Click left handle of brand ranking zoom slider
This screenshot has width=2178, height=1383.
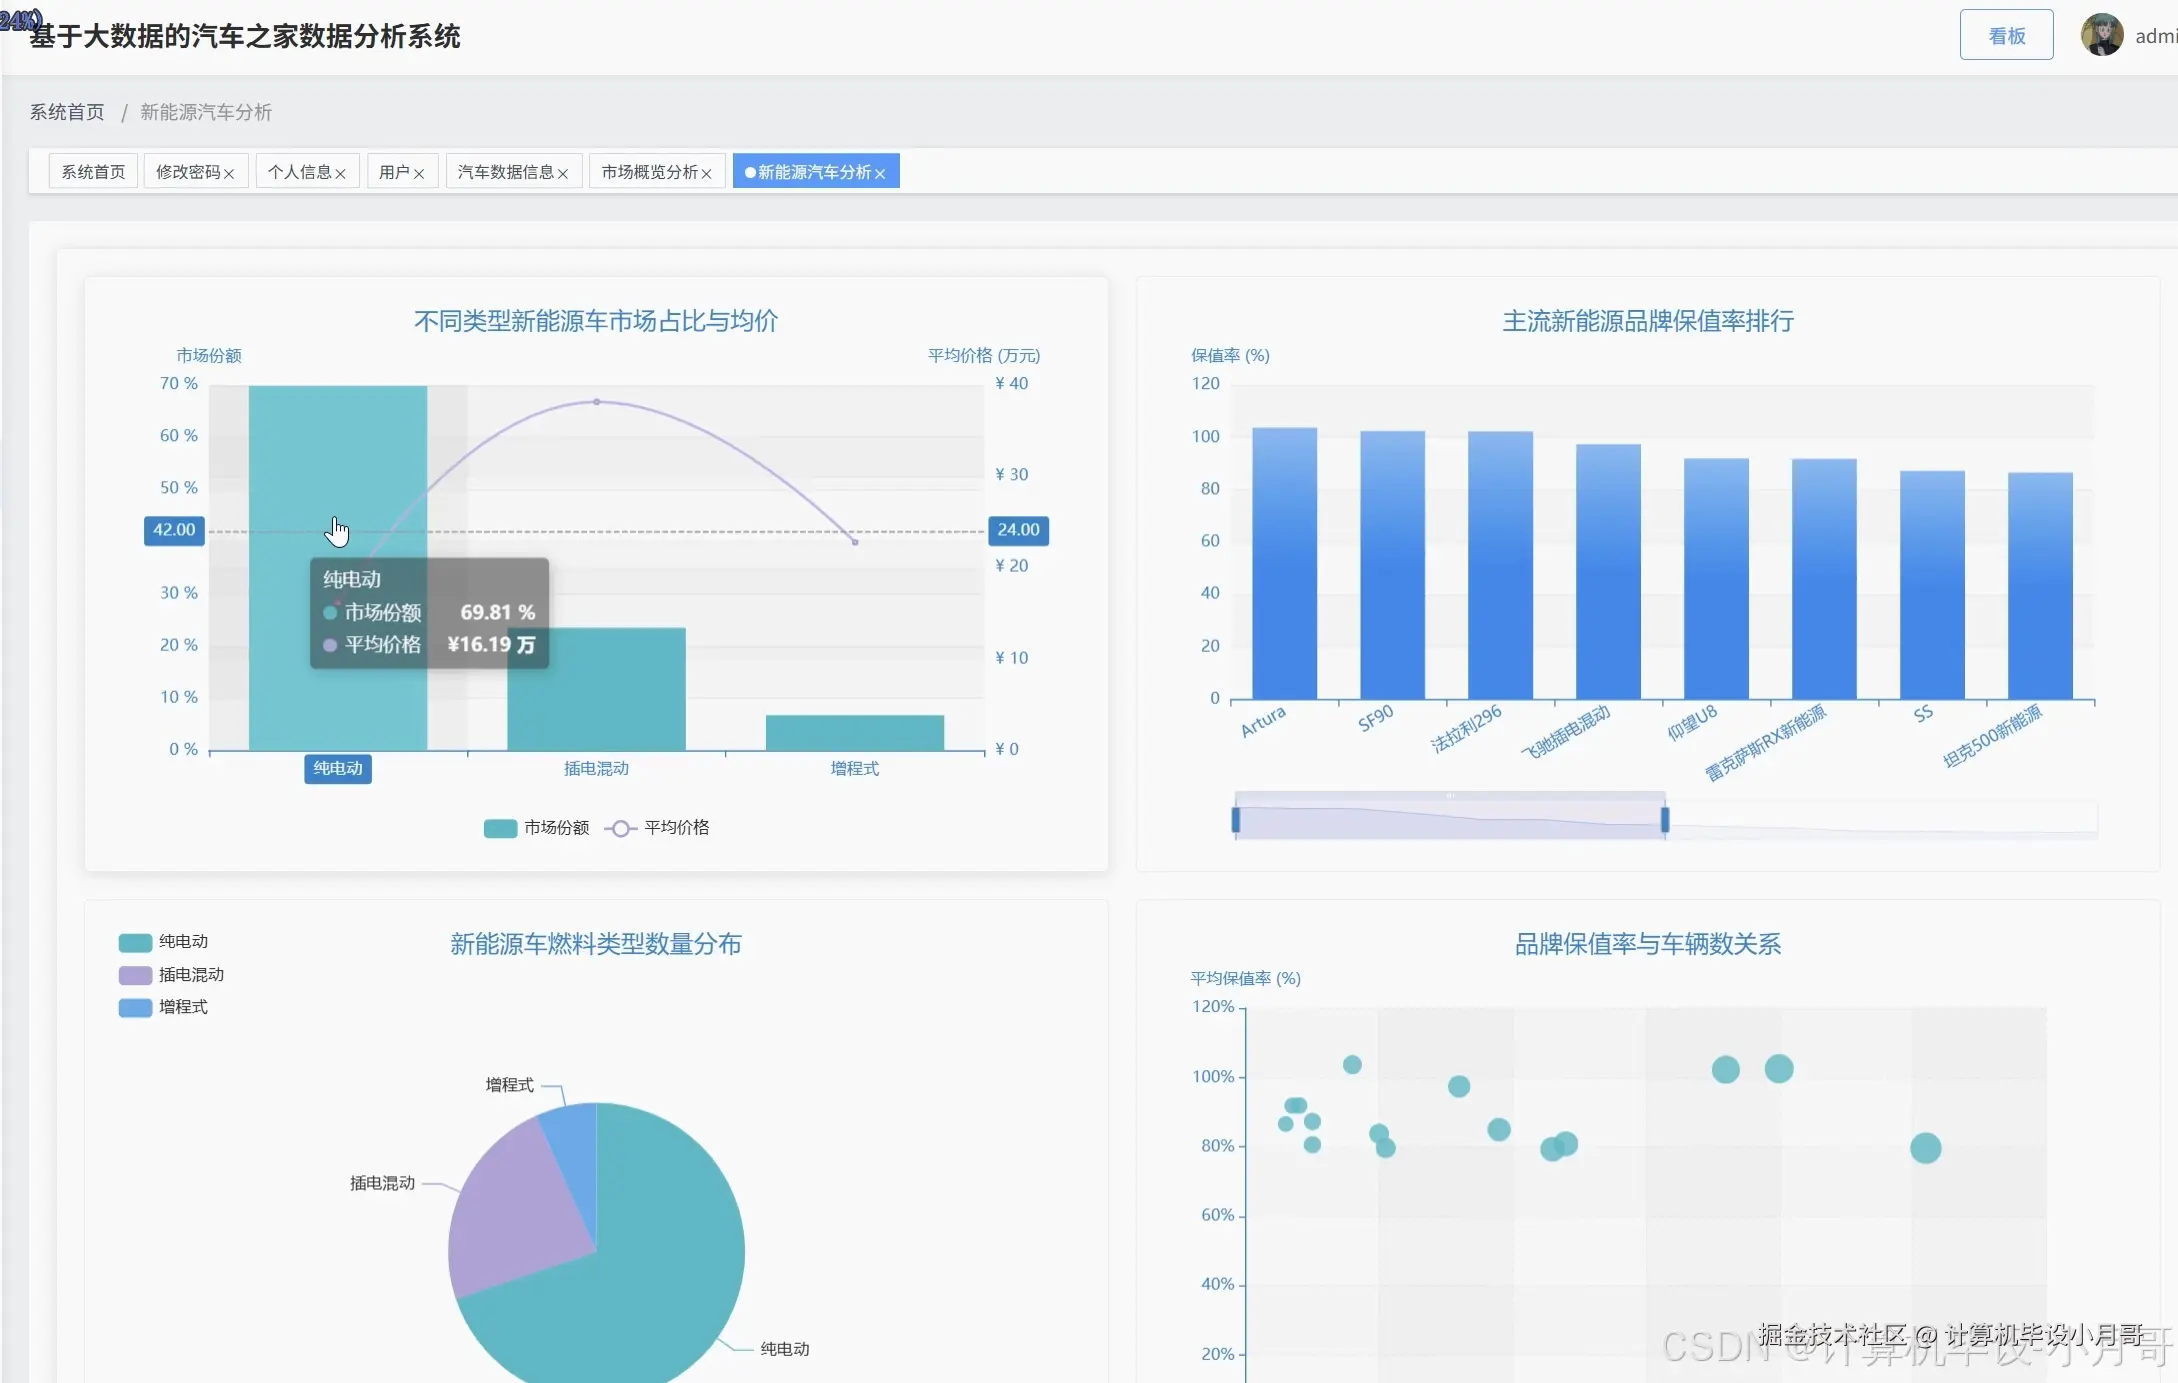coord(1236,820)
